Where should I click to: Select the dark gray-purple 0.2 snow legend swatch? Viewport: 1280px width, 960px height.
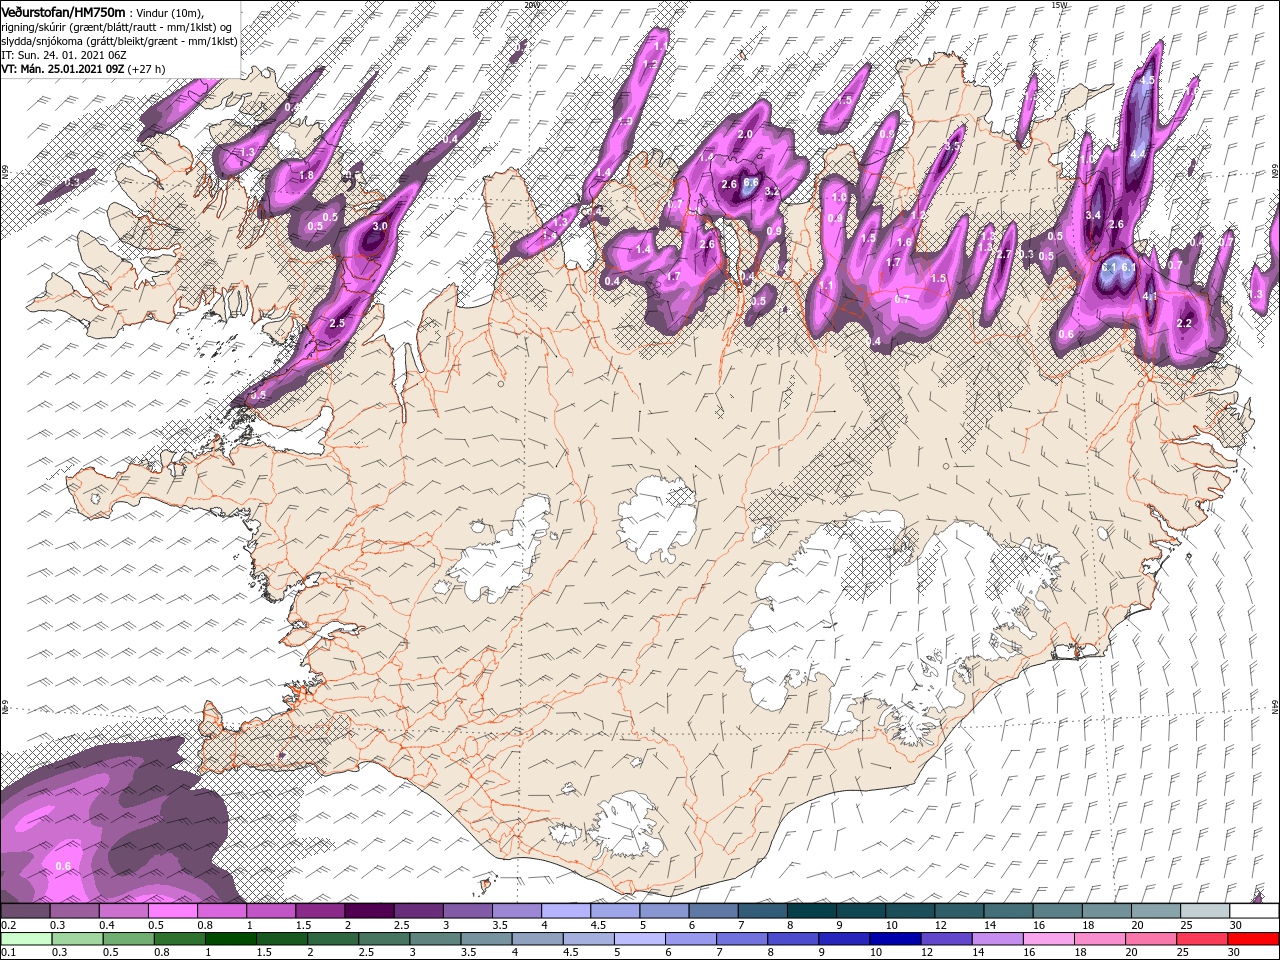coord(25,911)
